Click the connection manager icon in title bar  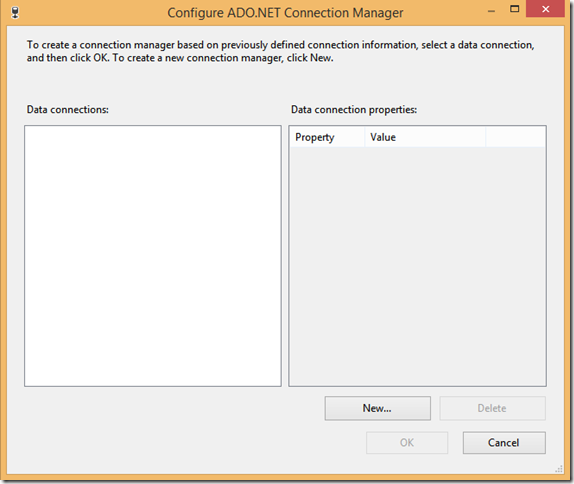(x=15, y=13)
